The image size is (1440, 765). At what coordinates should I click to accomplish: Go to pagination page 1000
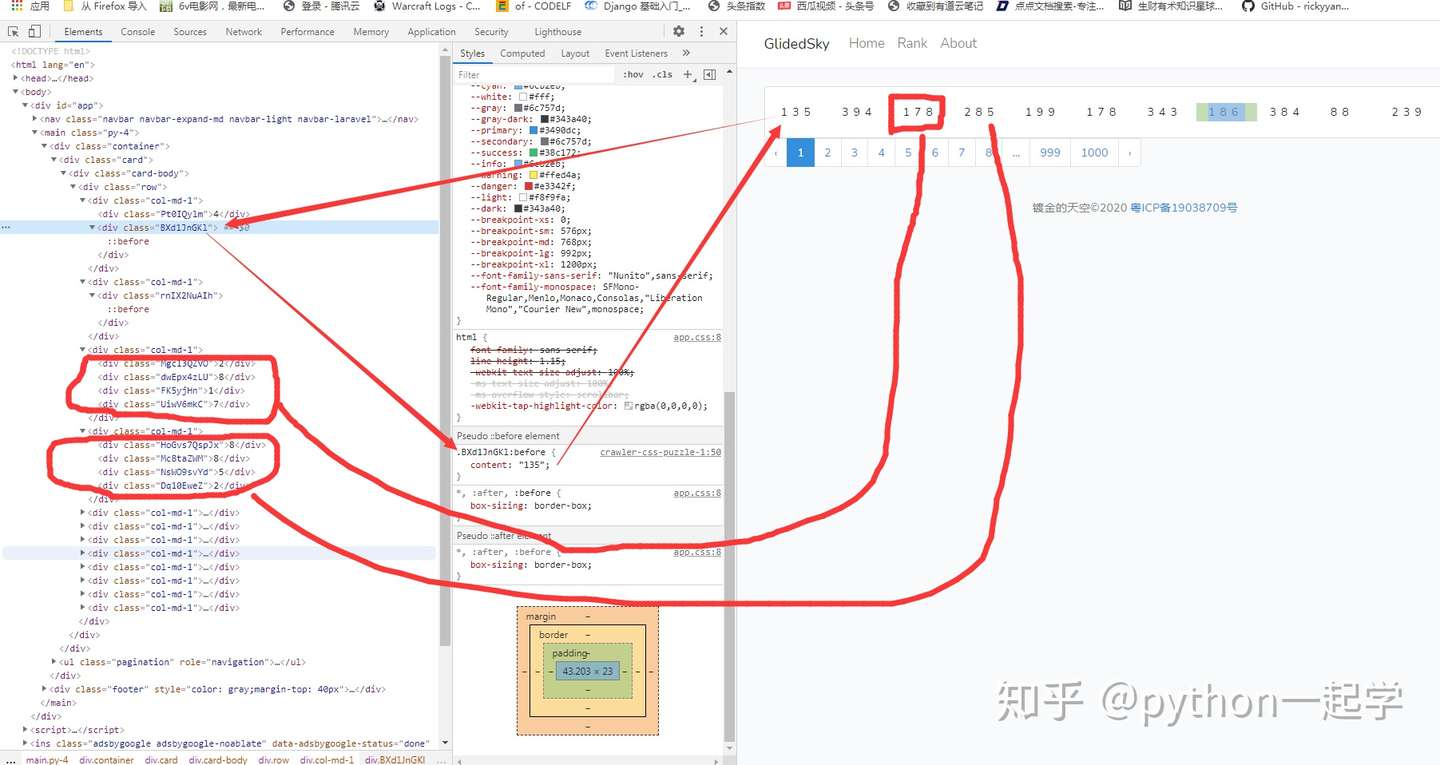(1095, 153)
